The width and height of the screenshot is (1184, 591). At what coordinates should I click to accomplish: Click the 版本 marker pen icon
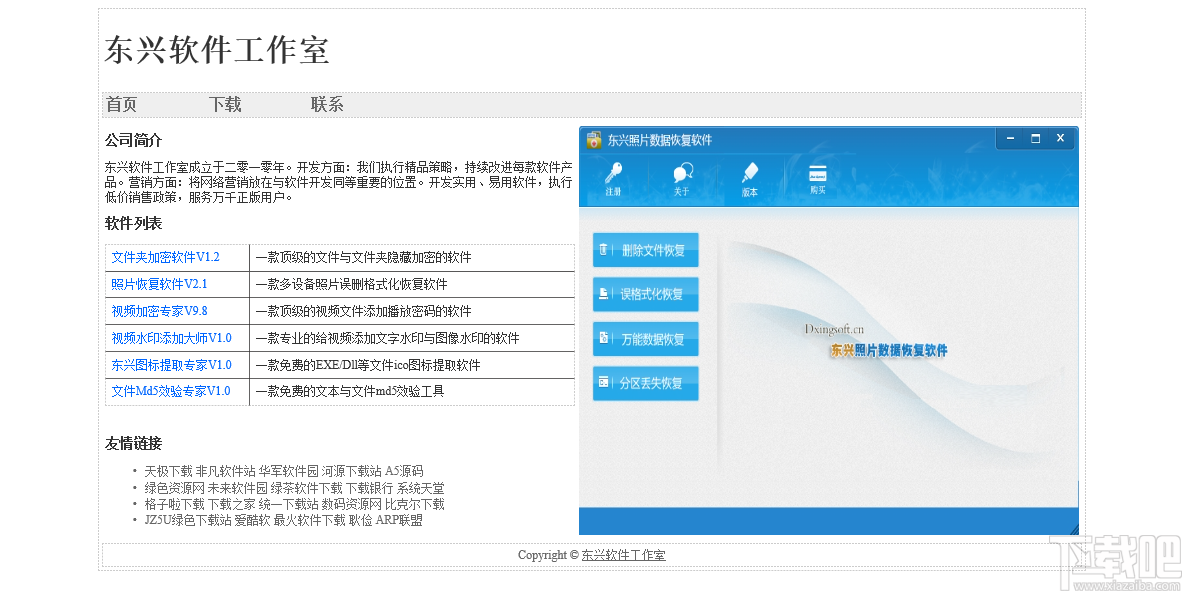pyautogui.click(x=749, y=172)
